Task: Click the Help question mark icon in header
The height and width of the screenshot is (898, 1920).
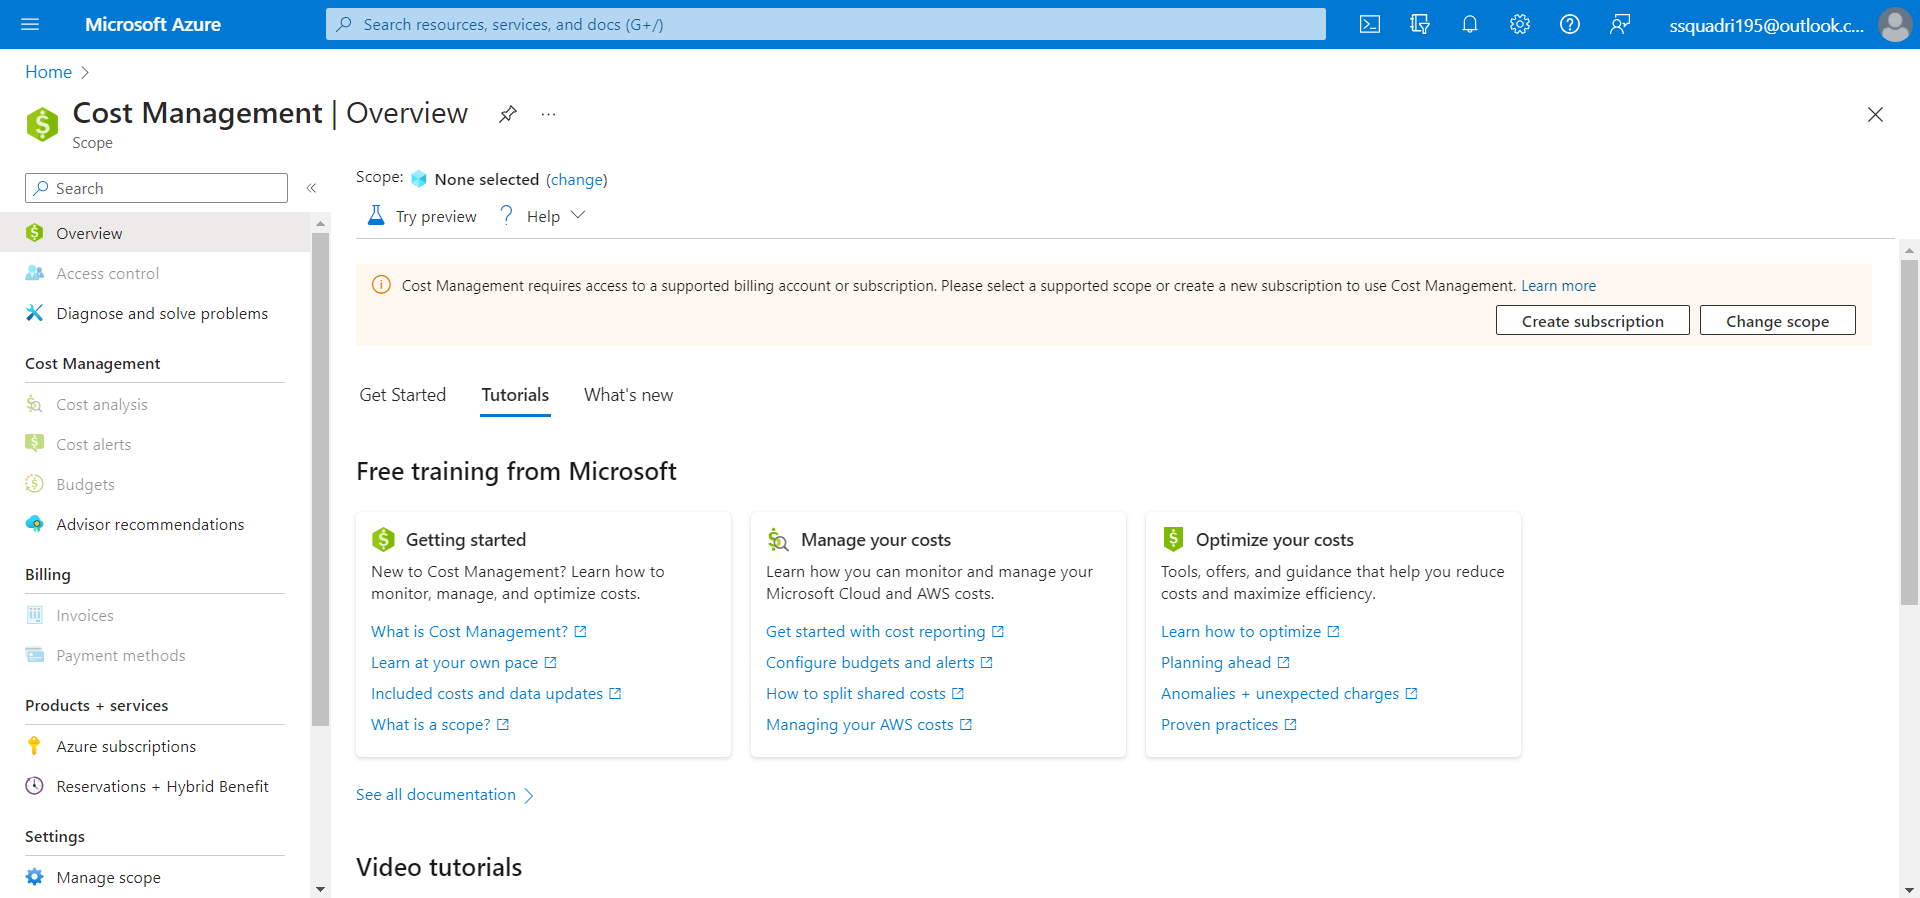Action: click(1569, 24)
